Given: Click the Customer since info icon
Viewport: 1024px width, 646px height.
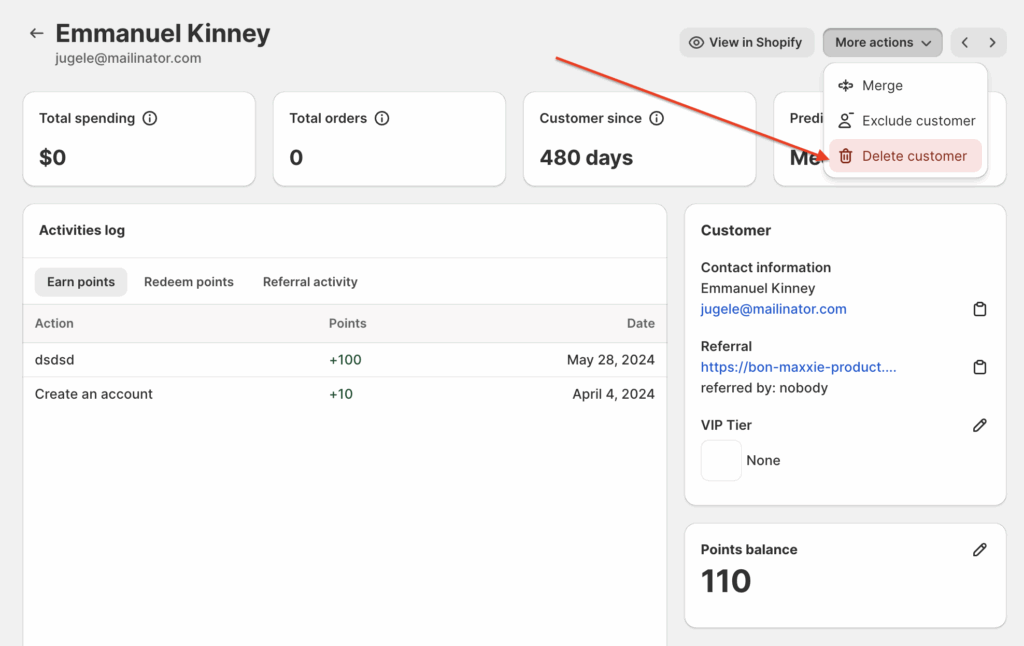Looking at the screenshot, I should click(x=657, y=118).
